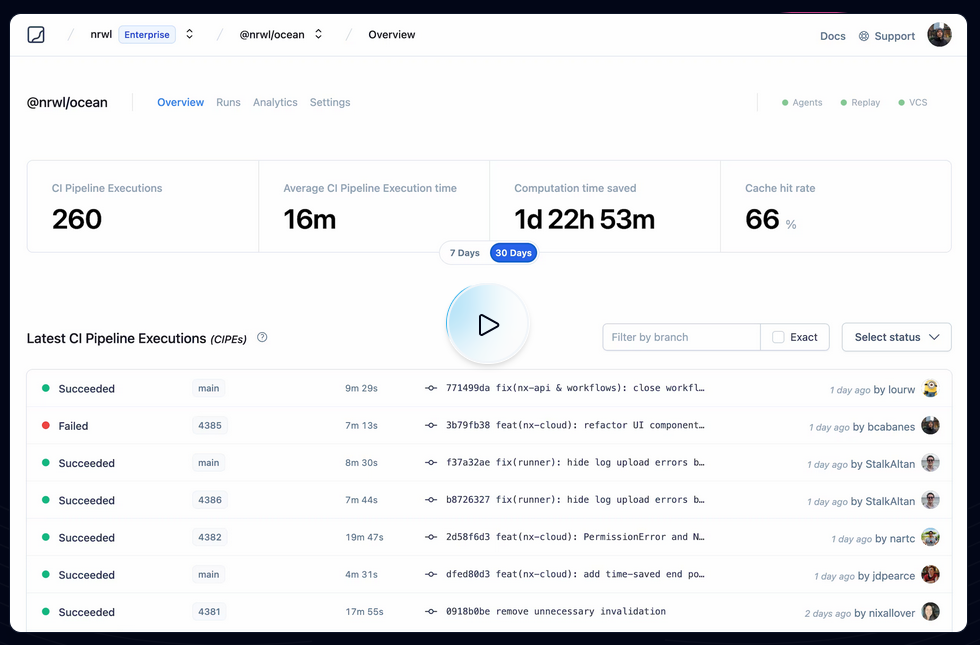This screenshot has height=645, width=980.
Task: Switch to the Settings tab
Action: 330,102
